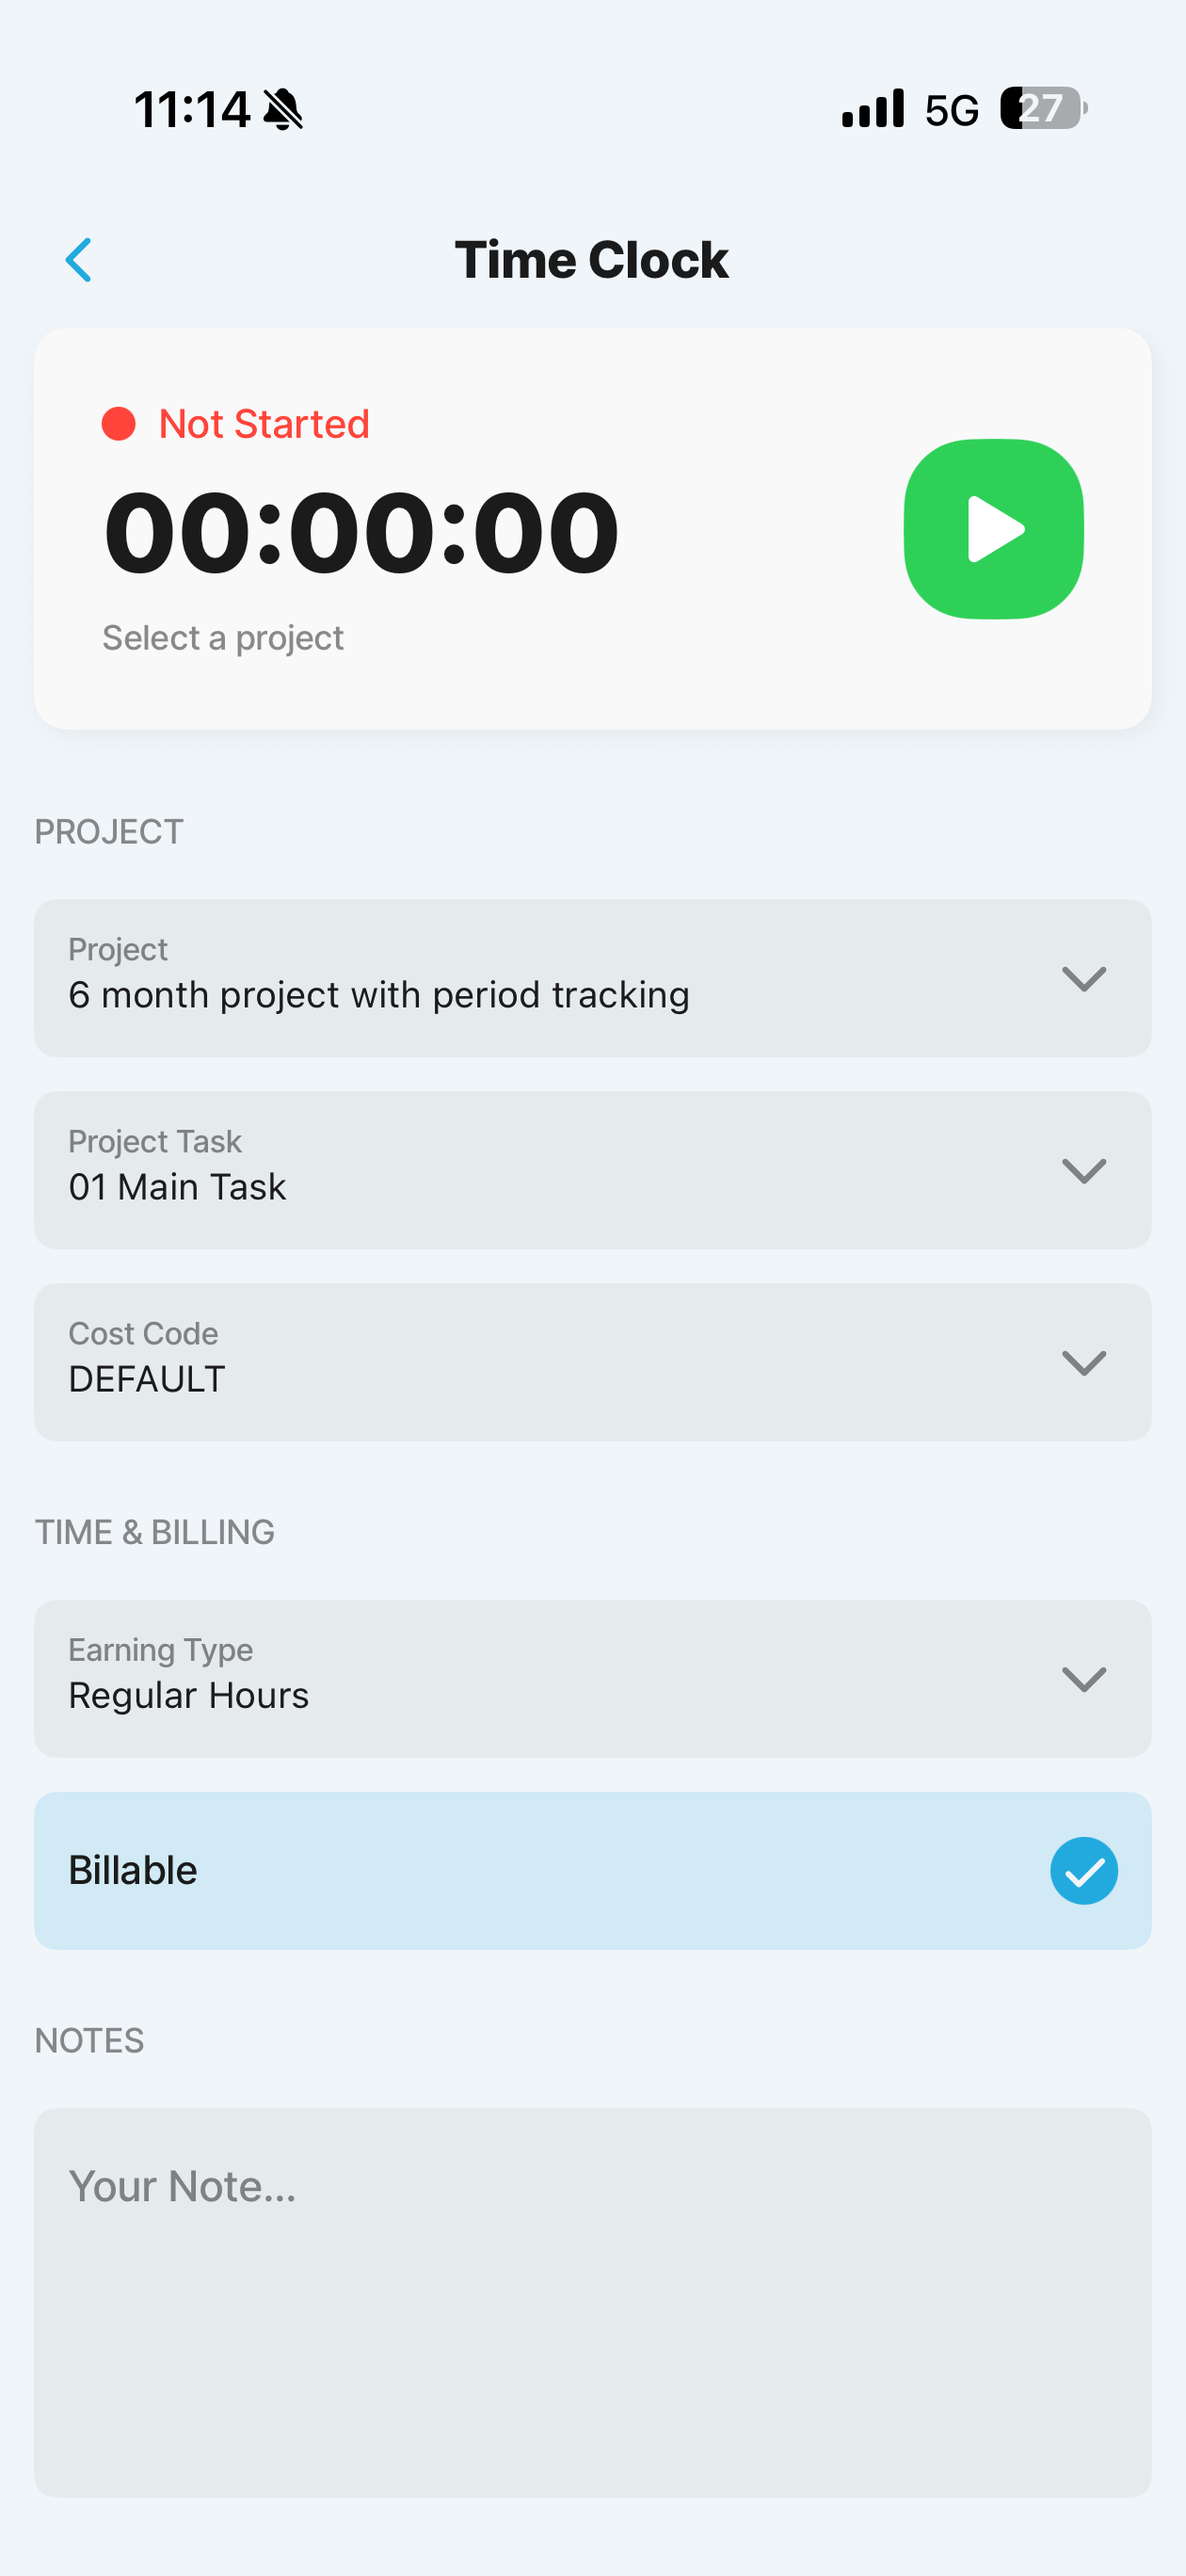Tap the 00:00:00 timer display

pos(361,532)
